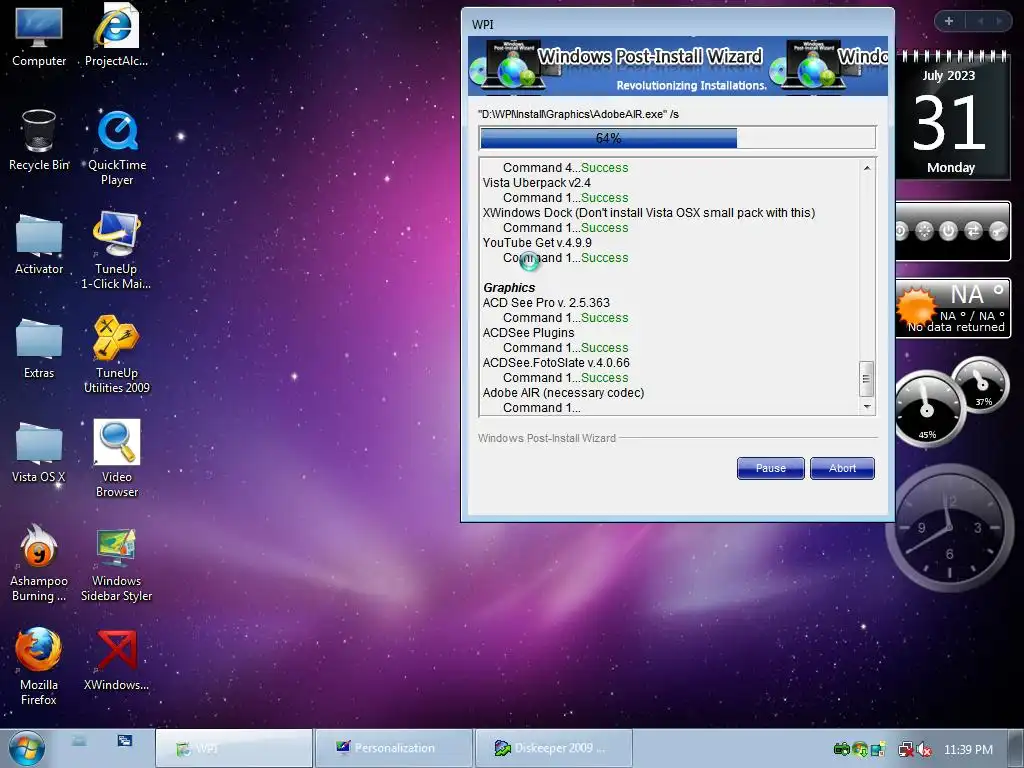Click the Windows Start orb
Viewport: 1024px width, 768px height.
point(26,748)
